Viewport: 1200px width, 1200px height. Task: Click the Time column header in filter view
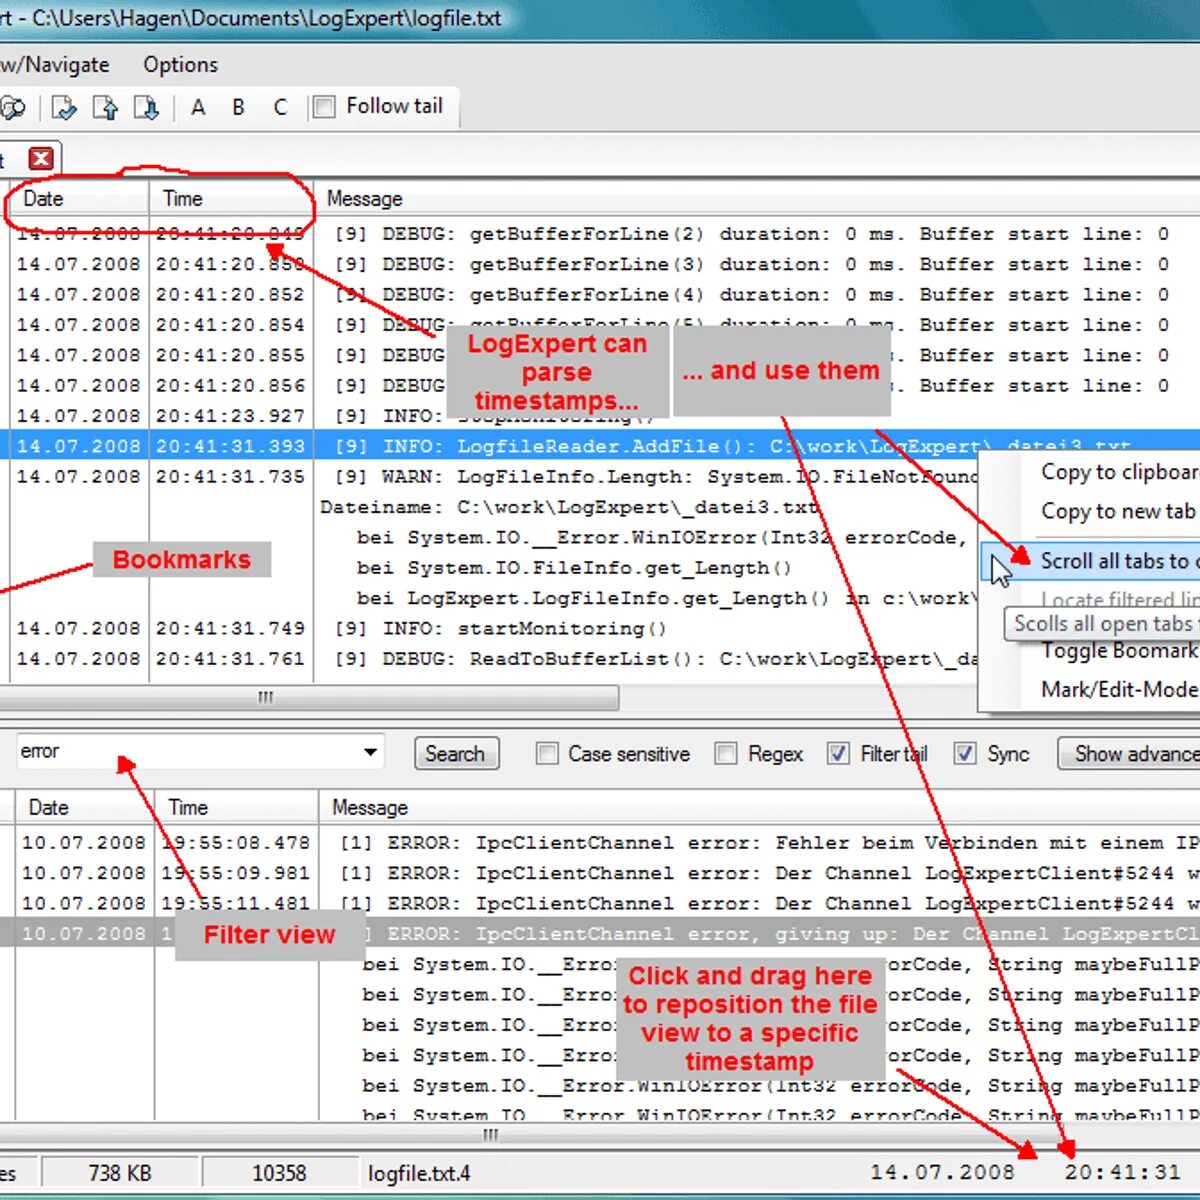point(236,807)
